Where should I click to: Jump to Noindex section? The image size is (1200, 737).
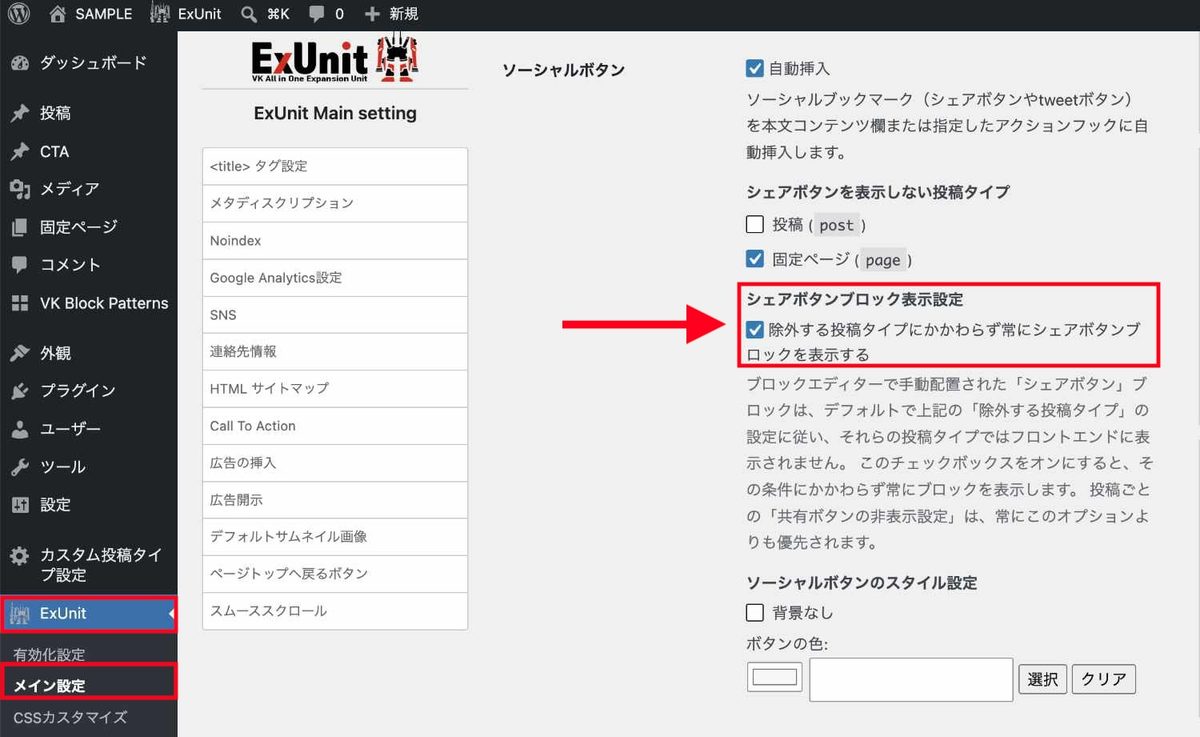(335, 241)
